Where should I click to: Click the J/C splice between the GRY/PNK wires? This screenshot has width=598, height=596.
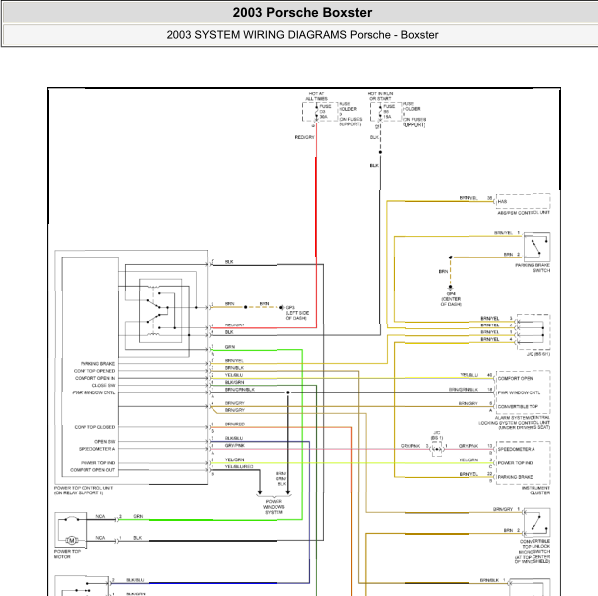437,449
